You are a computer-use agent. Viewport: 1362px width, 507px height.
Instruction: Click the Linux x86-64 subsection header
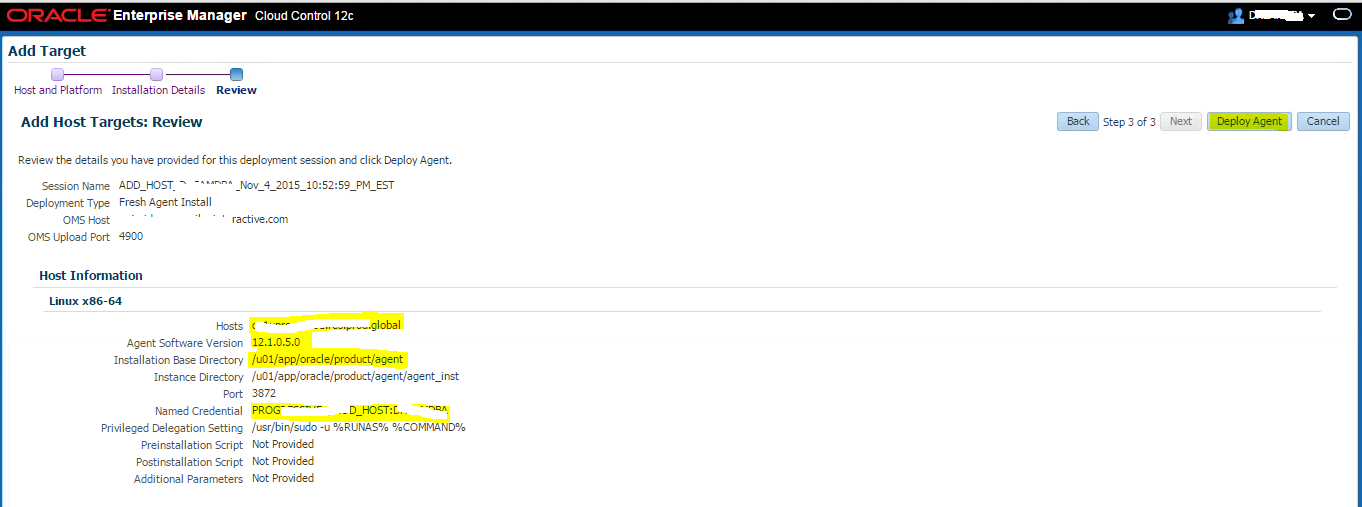pos(86,300)
